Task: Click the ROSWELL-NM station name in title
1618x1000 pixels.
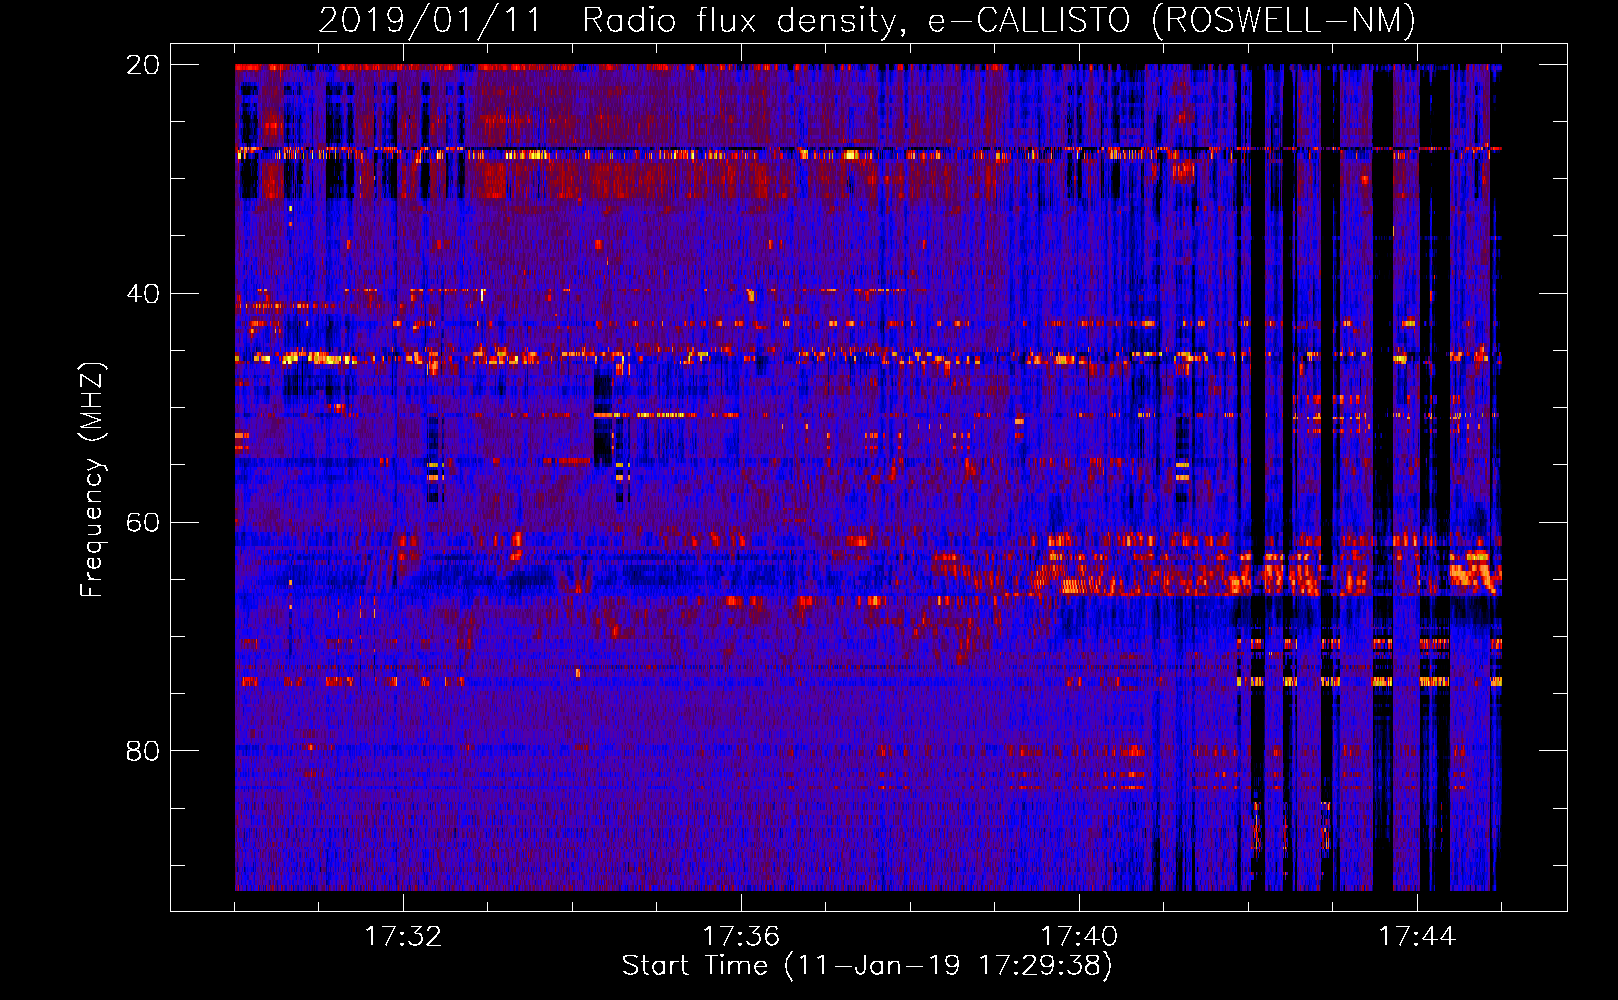Action: click(1283, 20)
